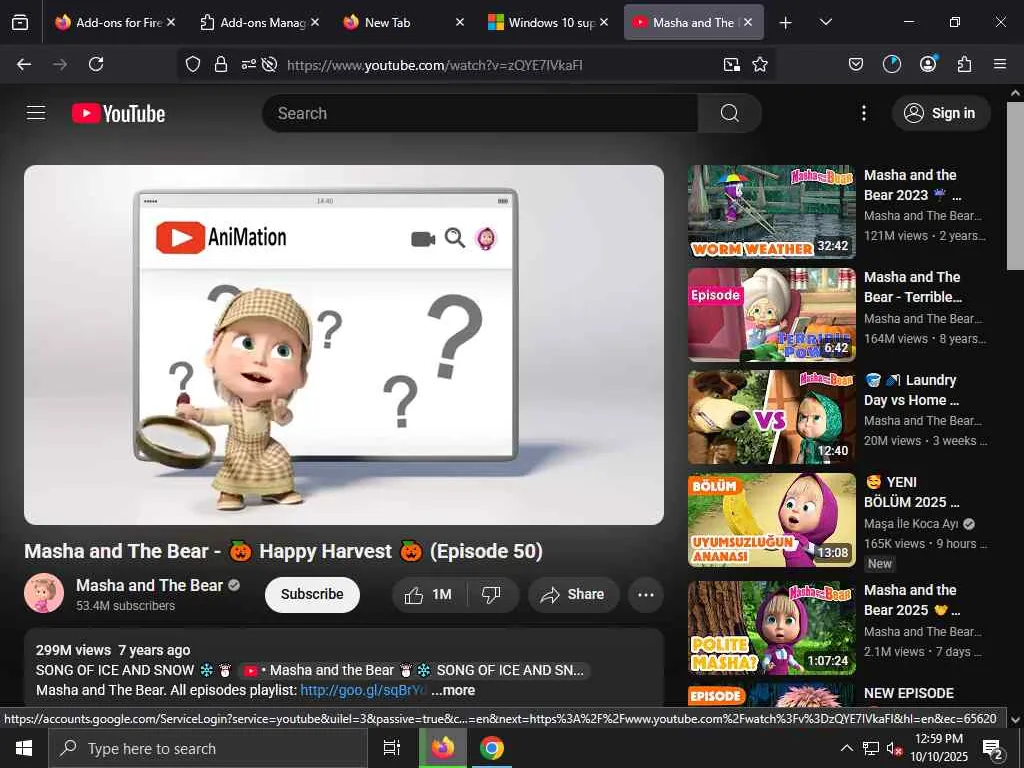This screenshot has height=768, width=1024.
Task: Open a new tab with plus button
Action: point(786,23)
